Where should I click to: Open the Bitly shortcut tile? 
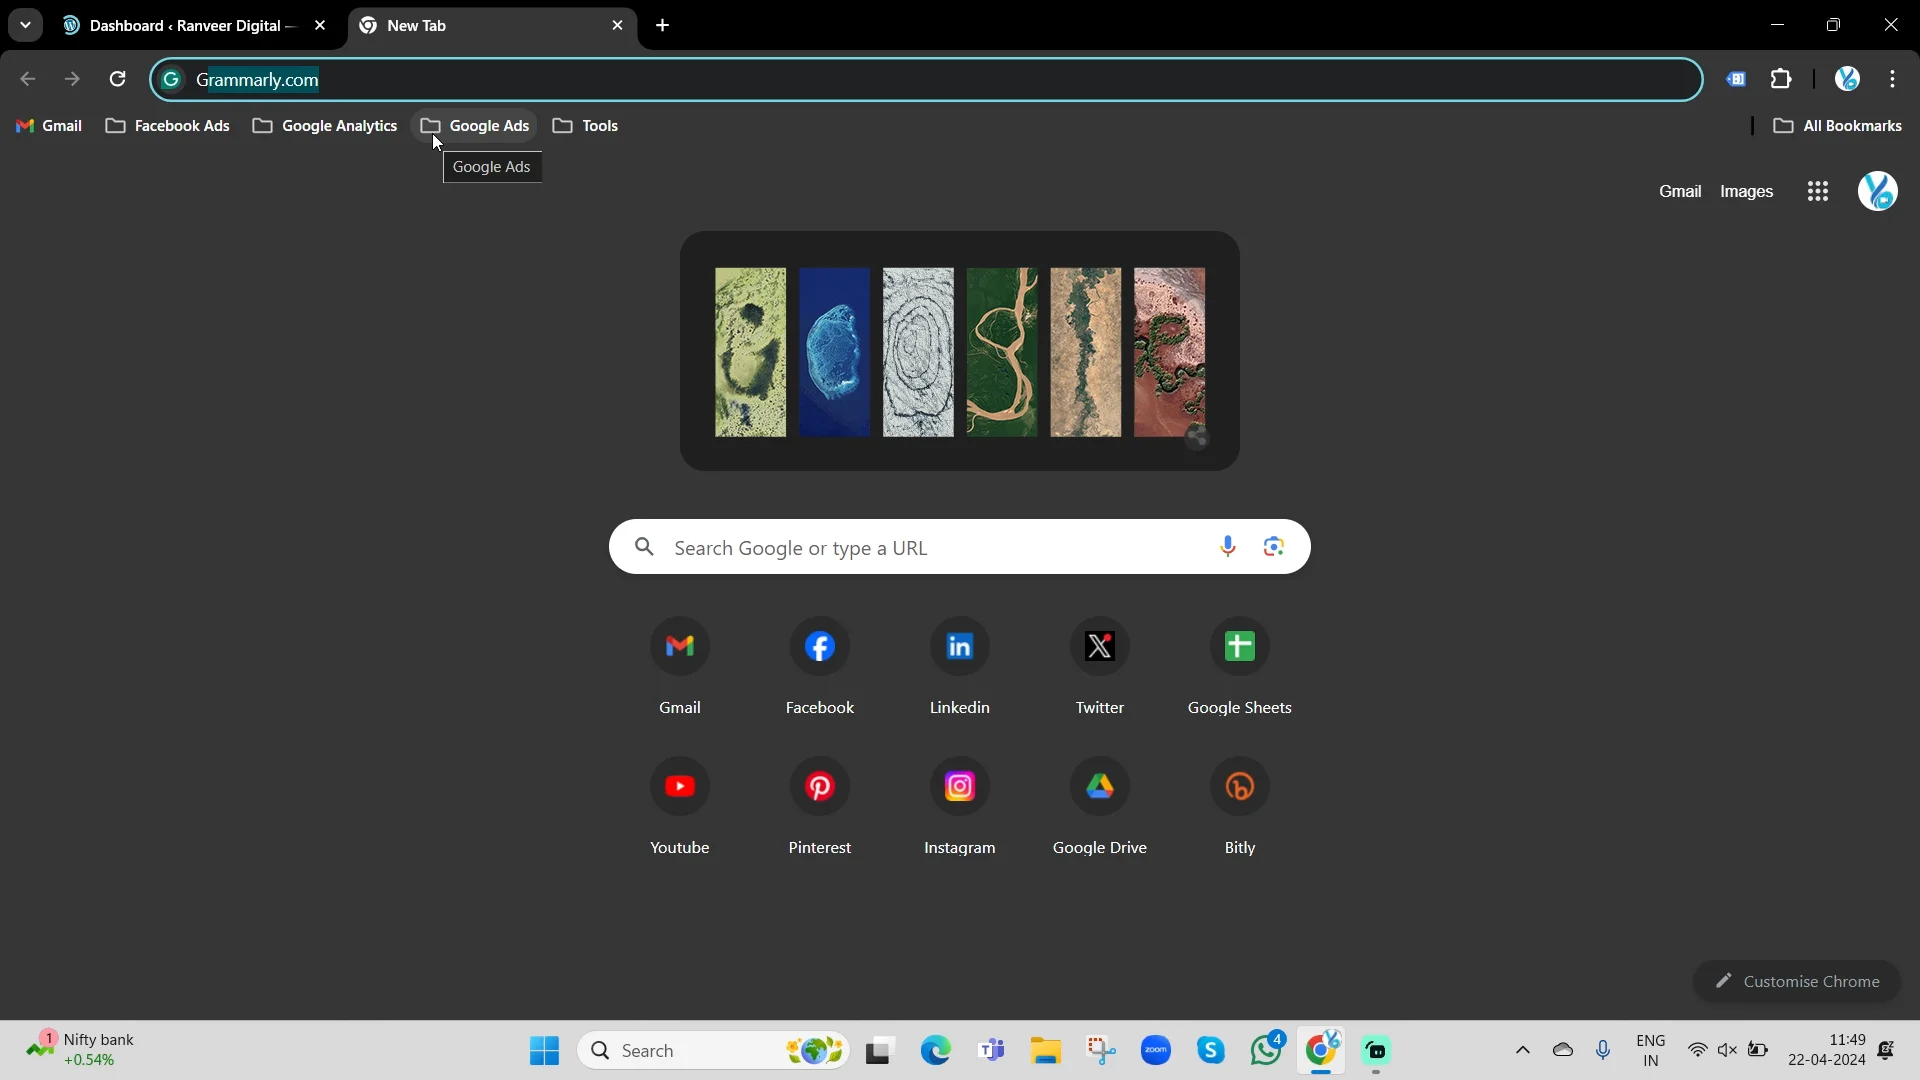pyautogui.click(x=1240, y=806)
